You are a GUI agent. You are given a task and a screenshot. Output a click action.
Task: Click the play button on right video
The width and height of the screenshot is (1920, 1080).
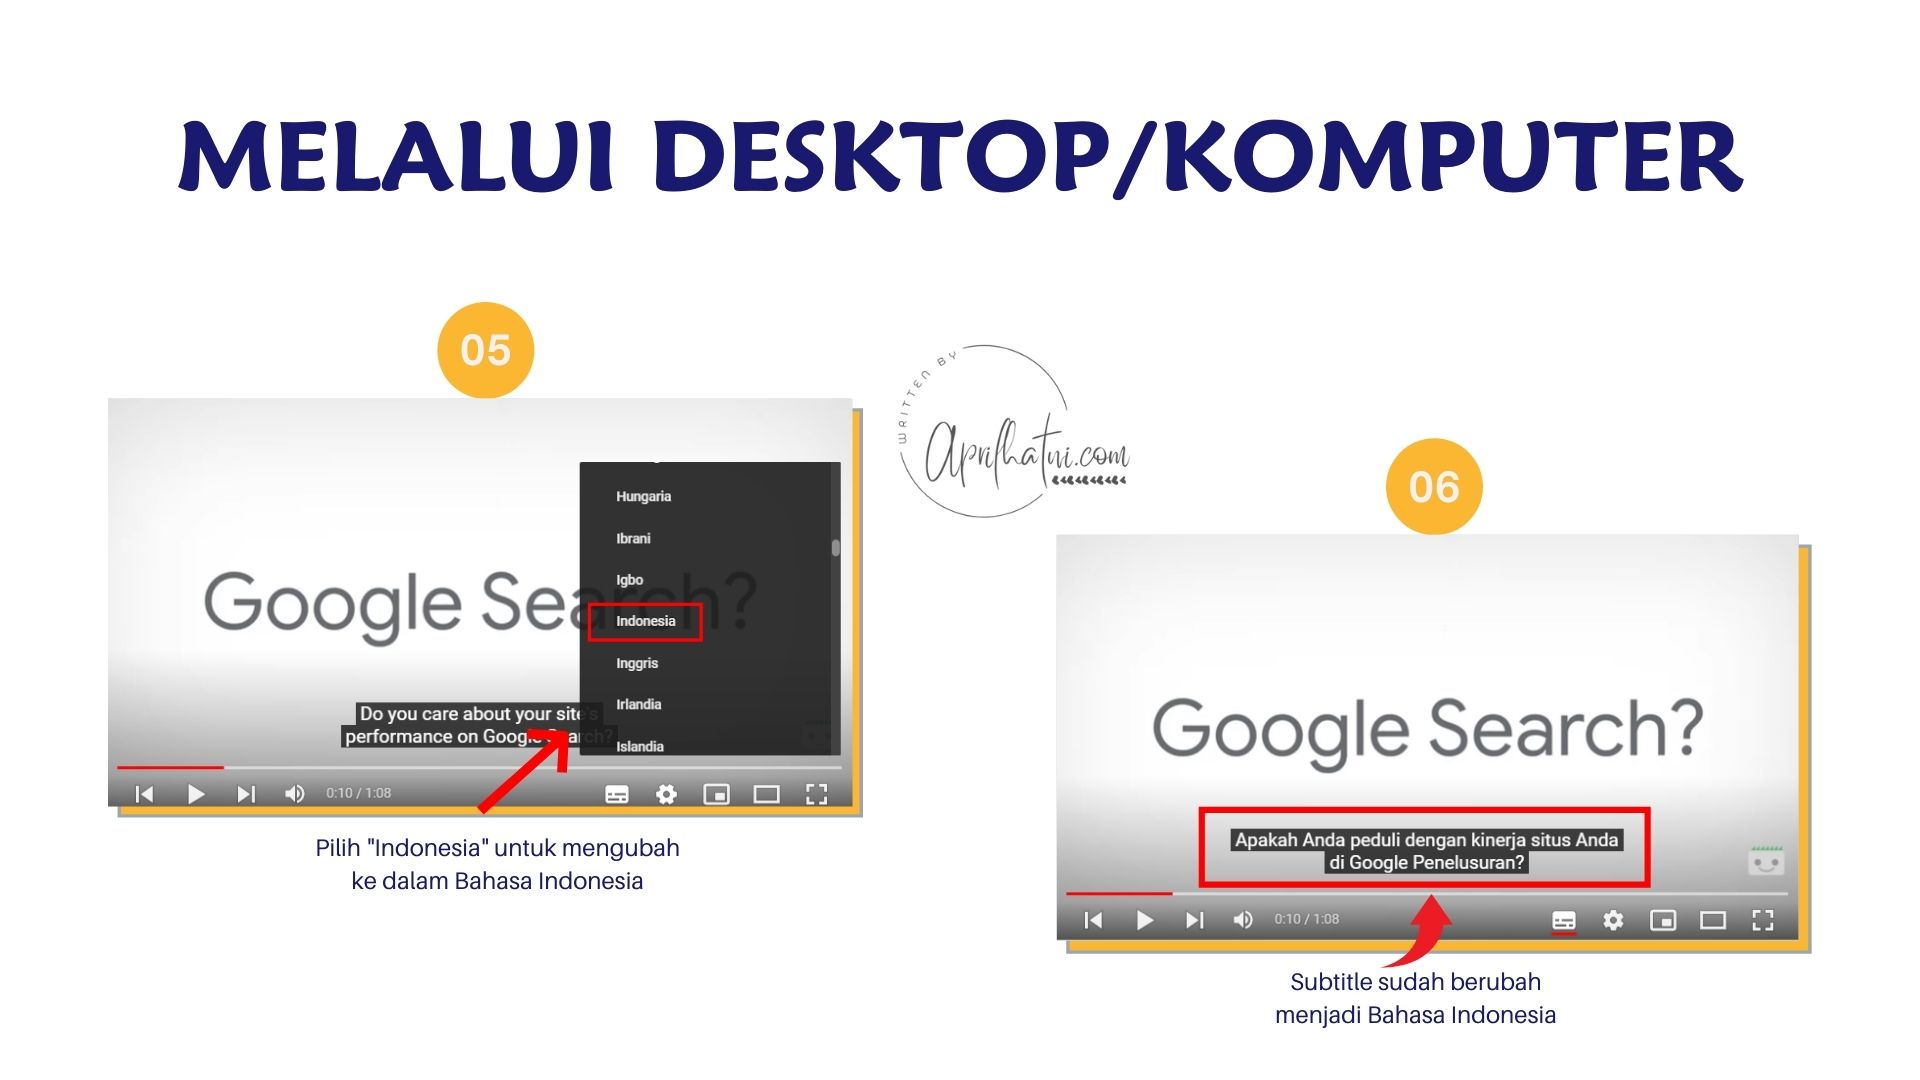tap(1141, 920)
